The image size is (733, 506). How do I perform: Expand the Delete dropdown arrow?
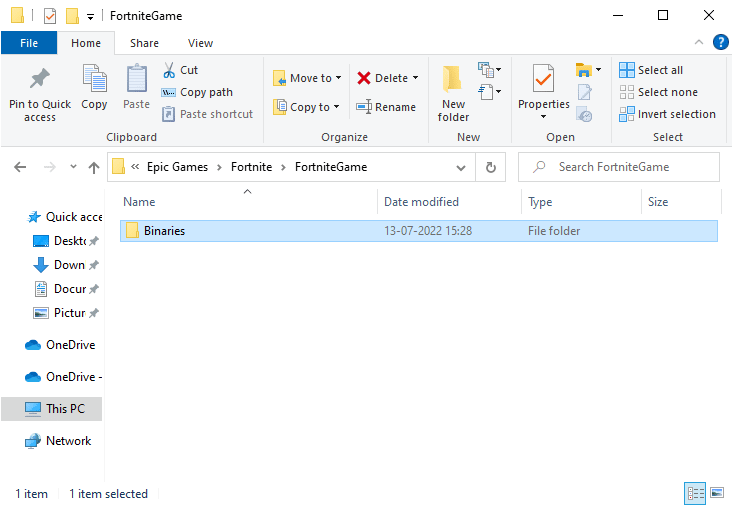pos(415,78)
